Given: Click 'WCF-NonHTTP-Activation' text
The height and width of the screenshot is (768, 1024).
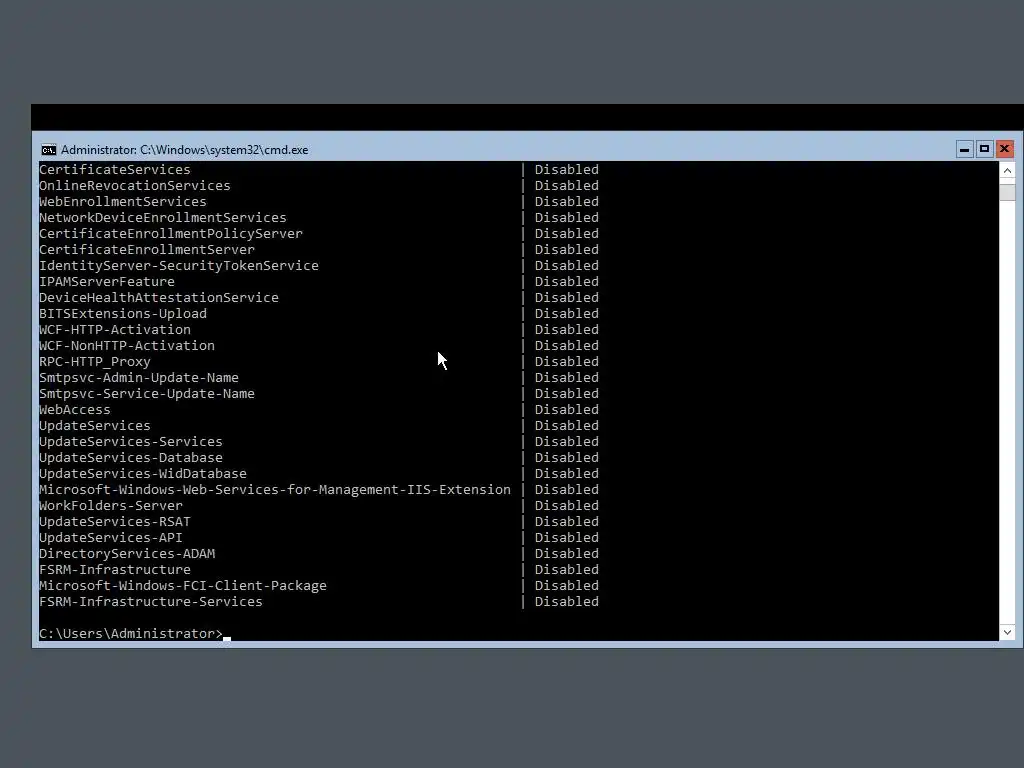Looking at the screenshot, I should (127, 345).
